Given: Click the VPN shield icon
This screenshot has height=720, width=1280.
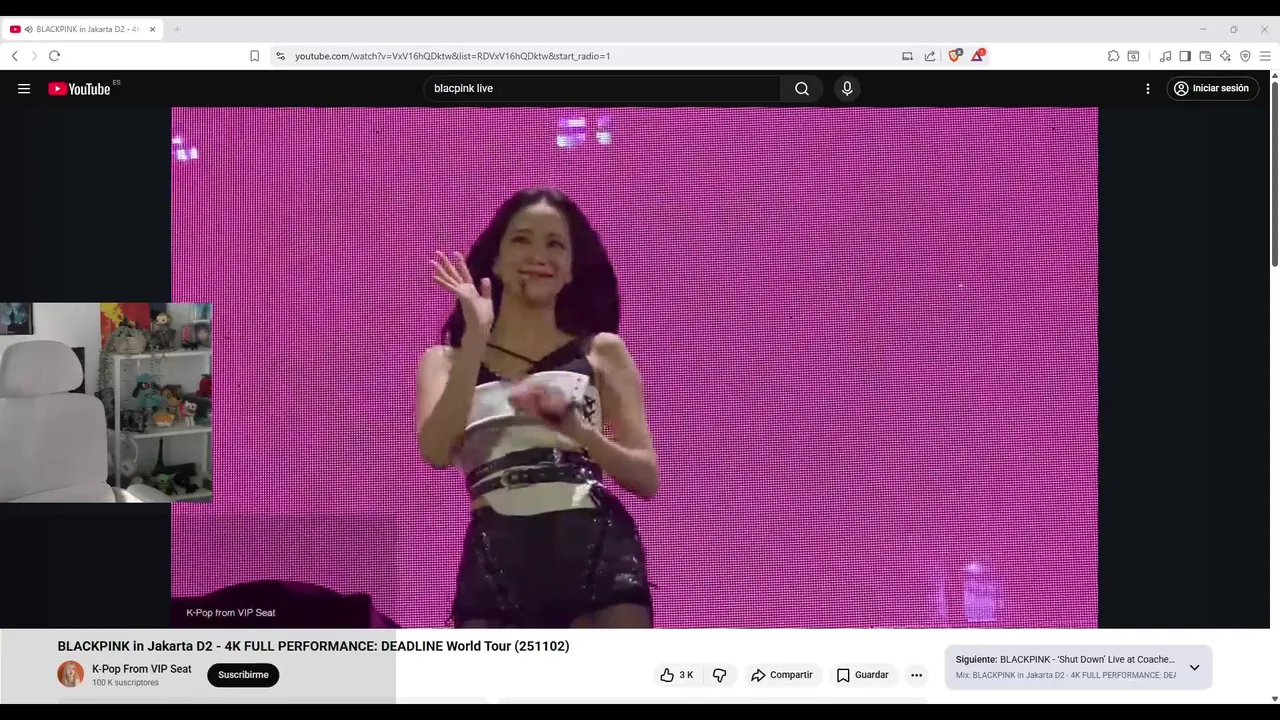Looking at the screenshot, I should [x=1245, y=56].
